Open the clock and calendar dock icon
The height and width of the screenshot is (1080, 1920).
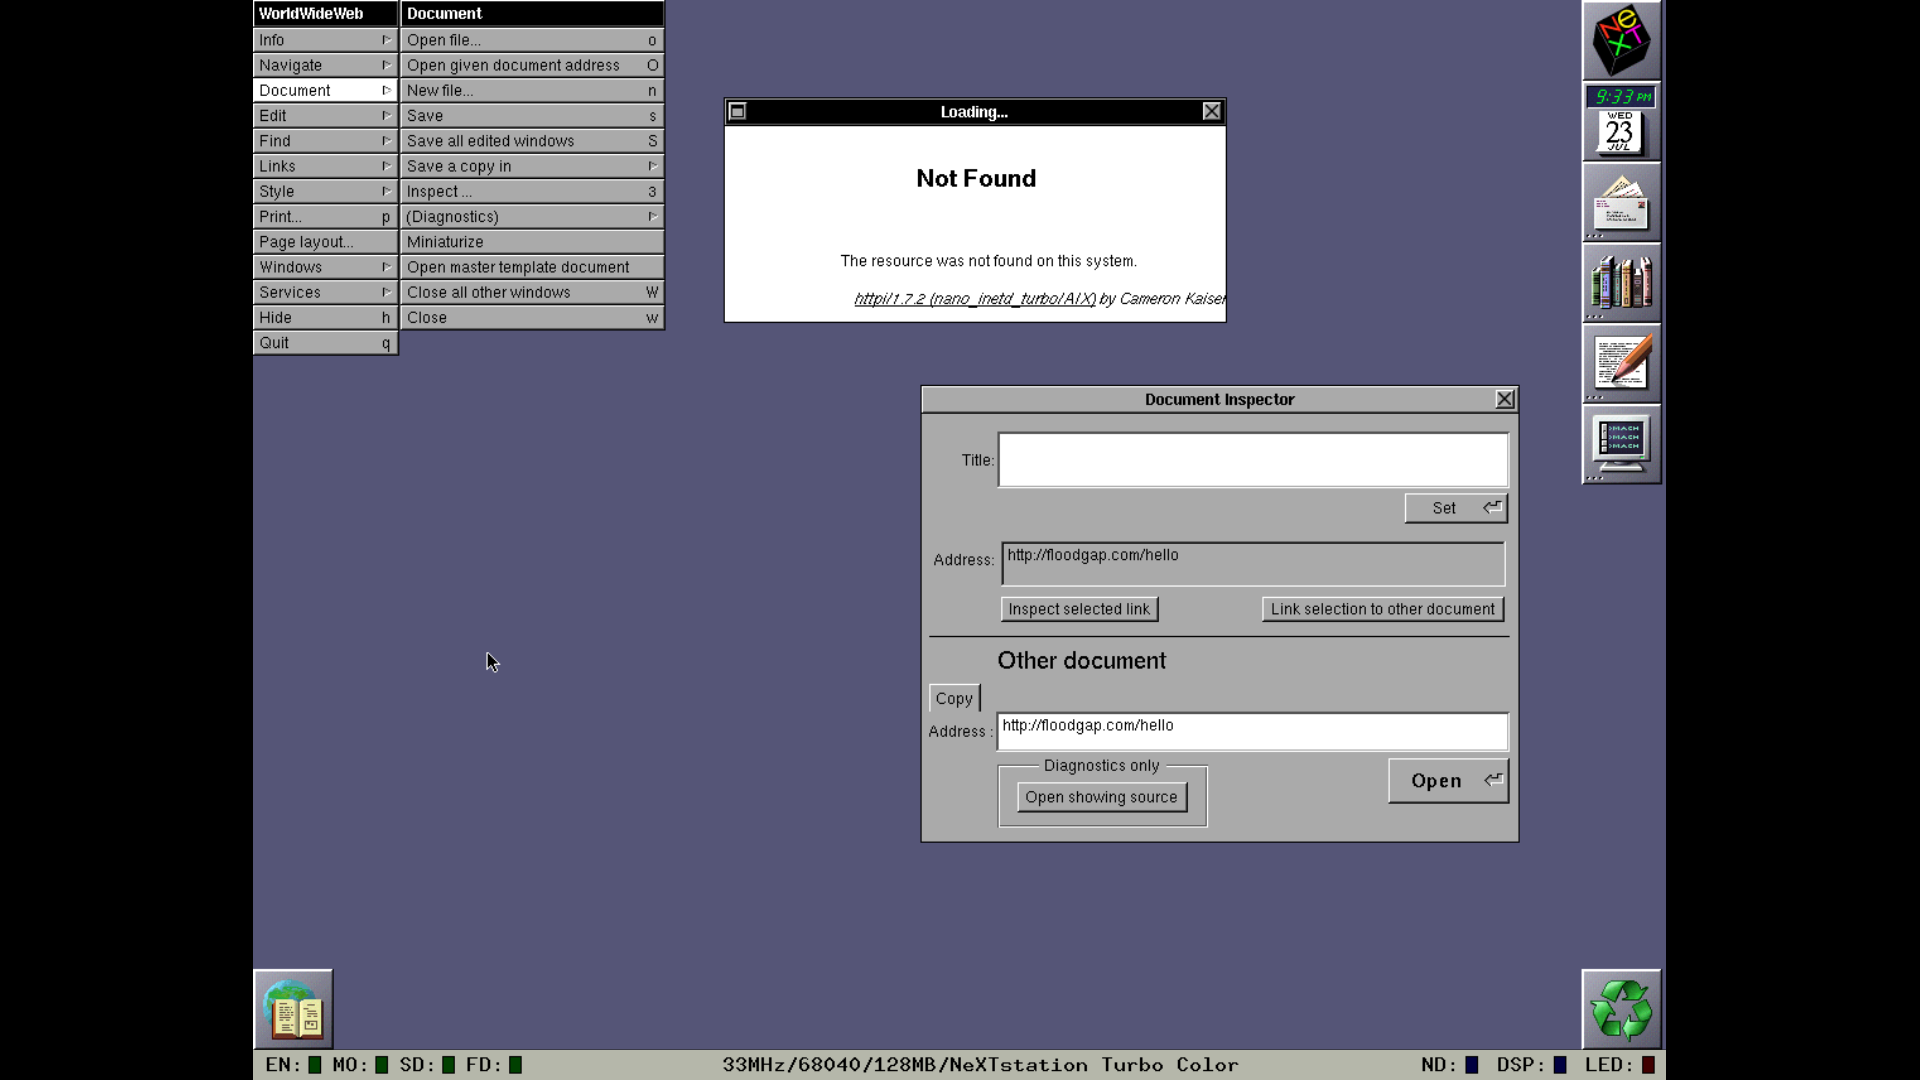(1621, 122)
